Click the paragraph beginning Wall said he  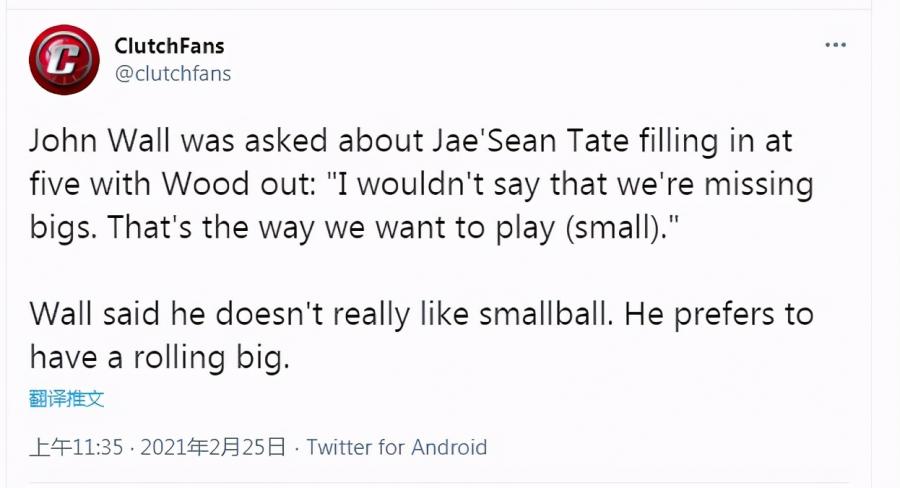421,336
